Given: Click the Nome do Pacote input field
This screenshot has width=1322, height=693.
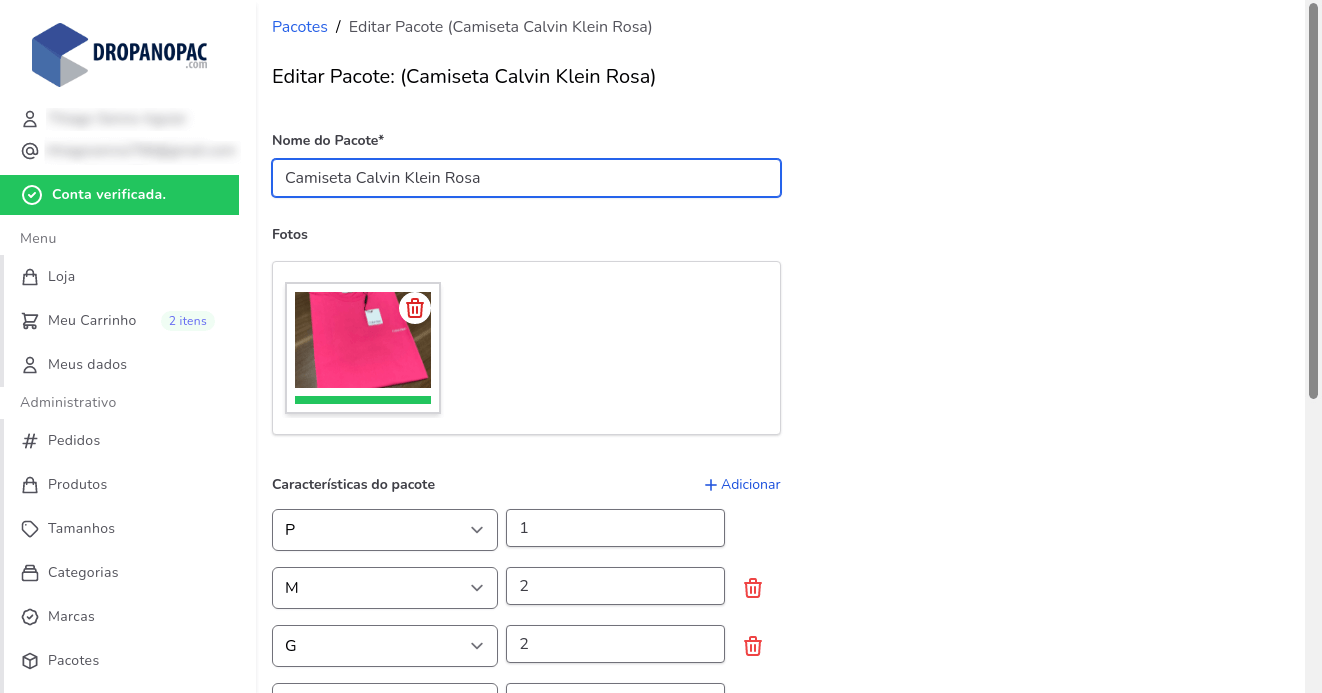Looking at the screenshot, I should [x=526, y=178].
